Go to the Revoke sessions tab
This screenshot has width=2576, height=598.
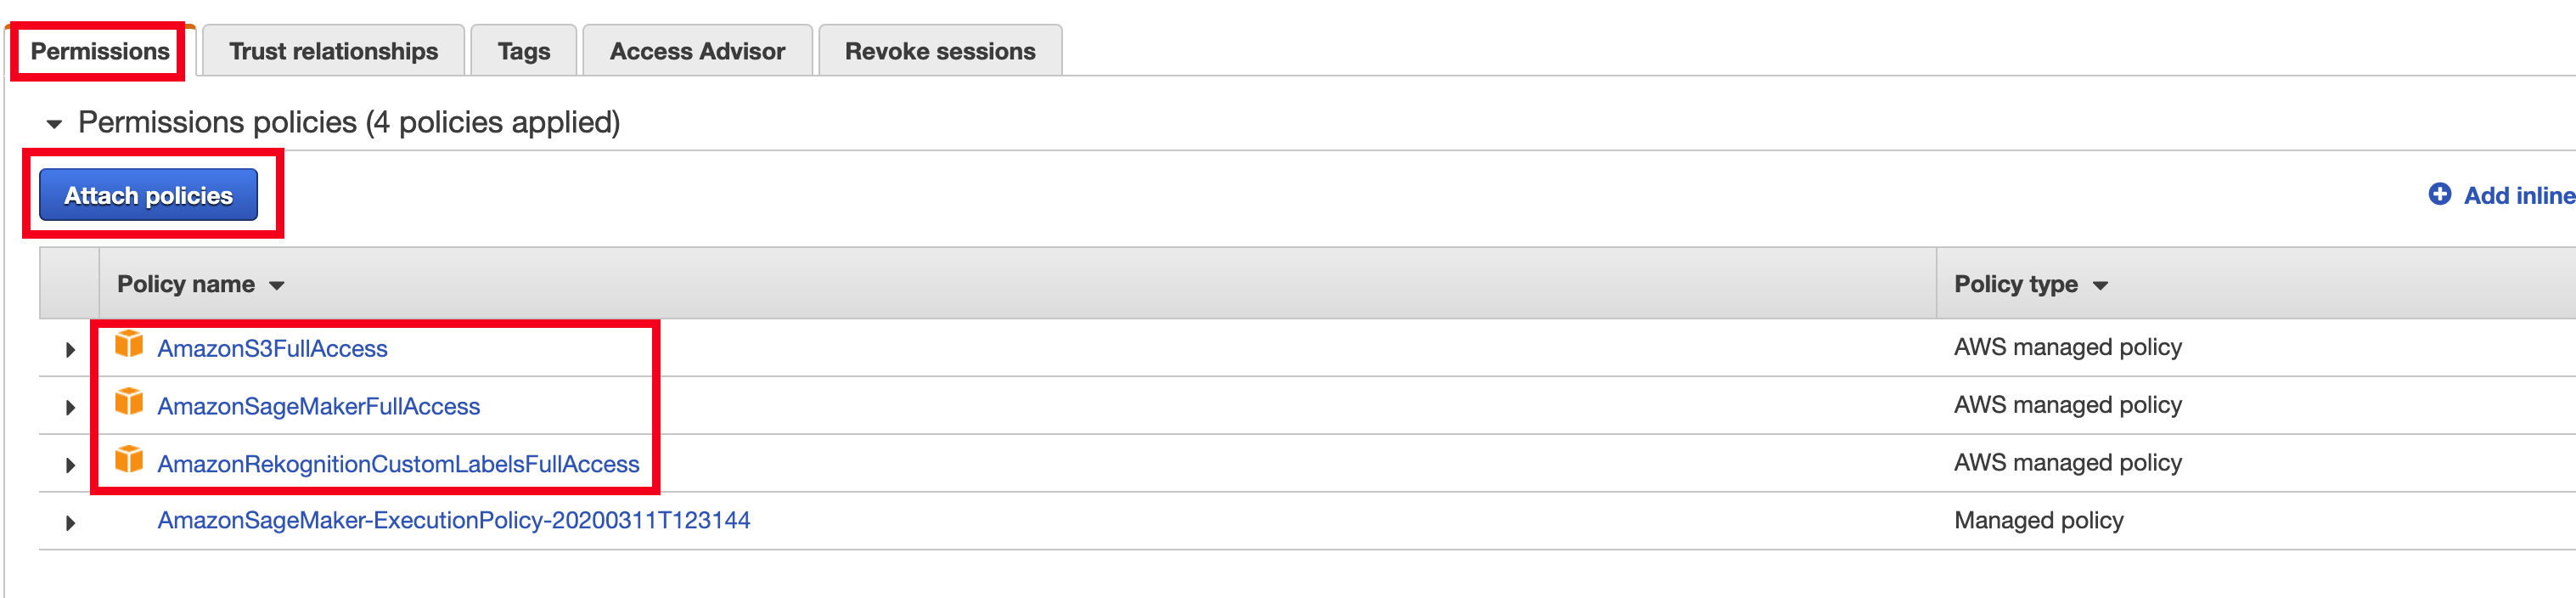[x=940, y=51]
